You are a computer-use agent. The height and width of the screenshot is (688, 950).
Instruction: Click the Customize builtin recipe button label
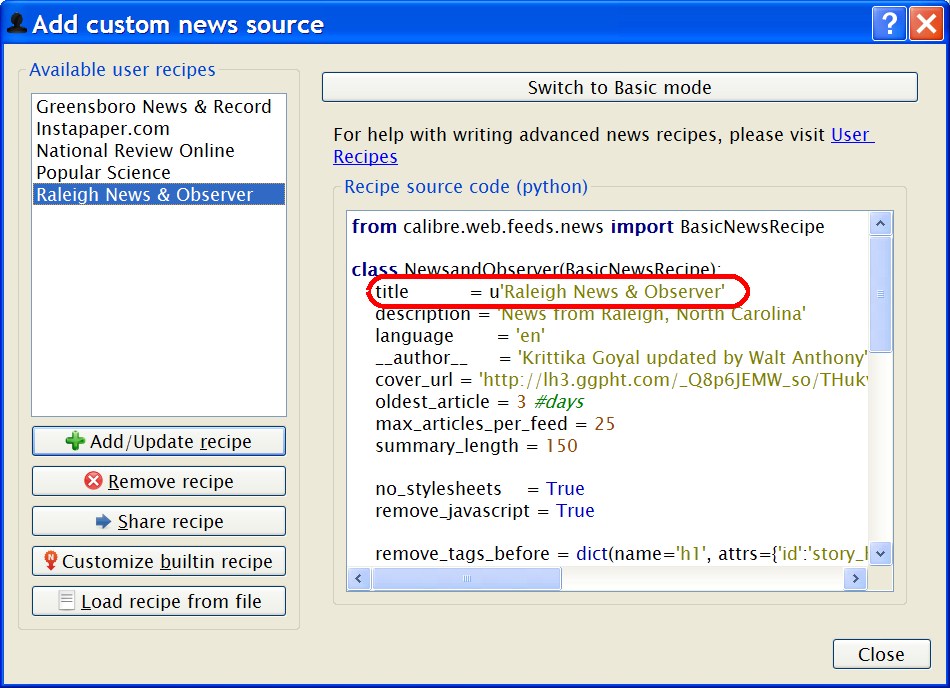point(167,561)
